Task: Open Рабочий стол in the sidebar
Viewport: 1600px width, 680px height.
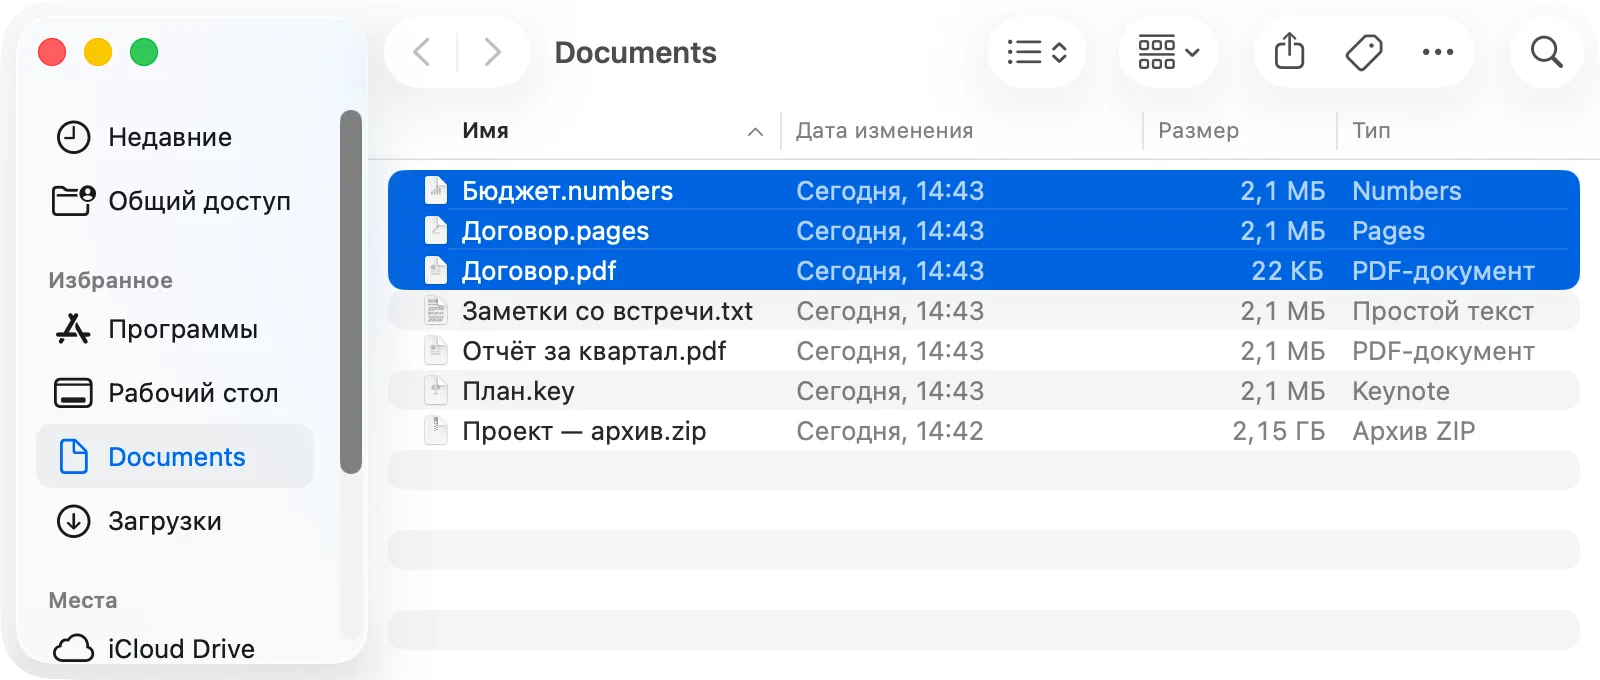Action: pyautogui.click(x=175, y=393)
